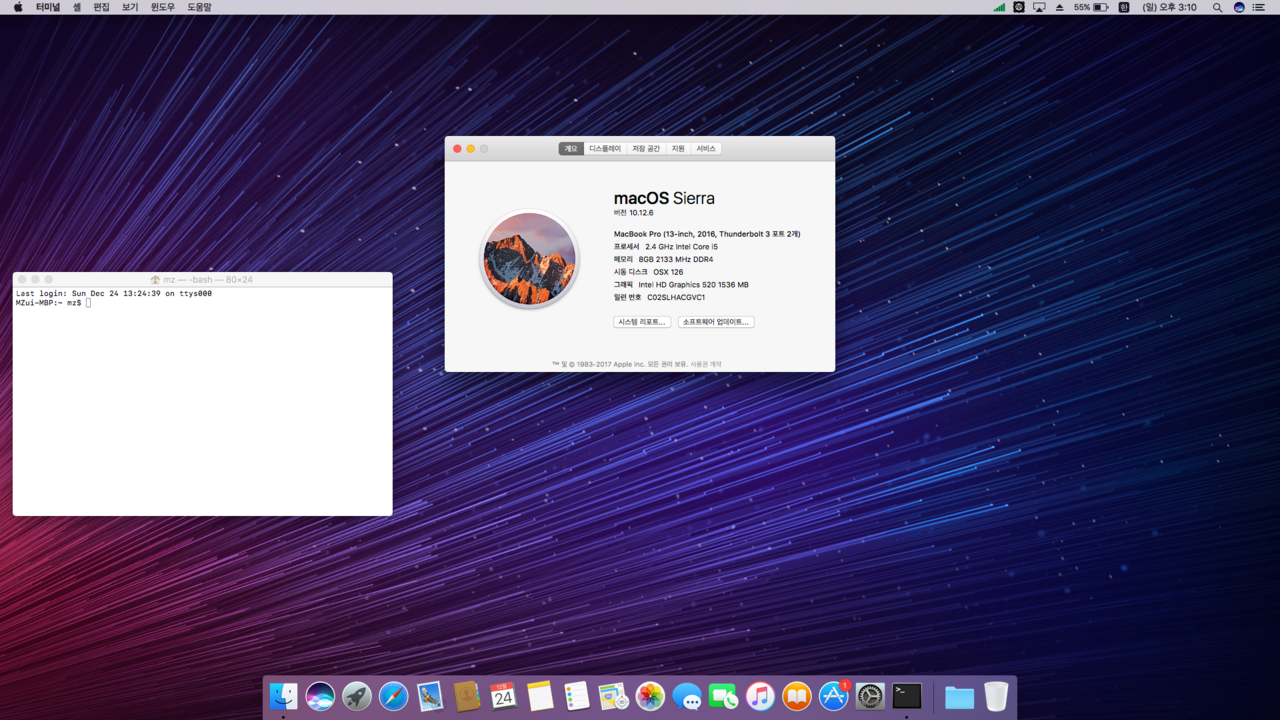Viewport: 1280px width, 720px height.
Task: Open App Store with update badge
Action: click(x=834, y=696)
